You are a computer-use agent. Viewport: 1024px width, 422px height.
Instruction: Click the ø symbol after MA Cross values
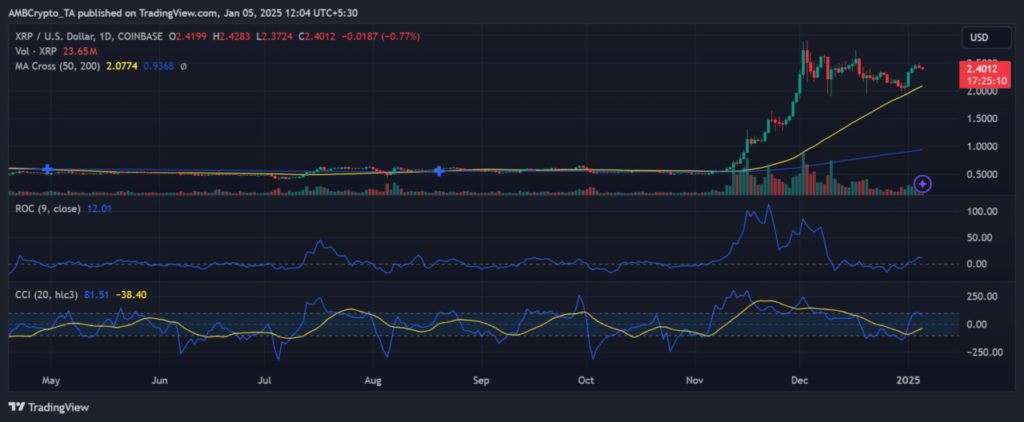point(183,66)
